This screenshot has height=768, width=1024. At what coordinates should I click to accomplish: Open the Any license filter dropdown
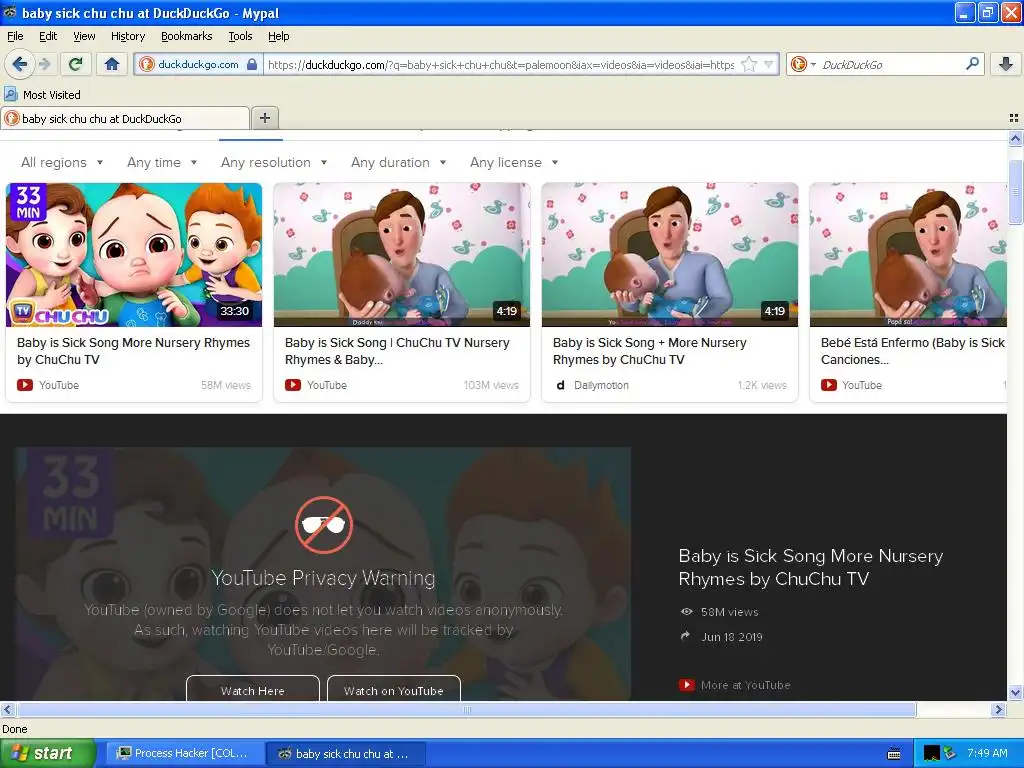514,163
